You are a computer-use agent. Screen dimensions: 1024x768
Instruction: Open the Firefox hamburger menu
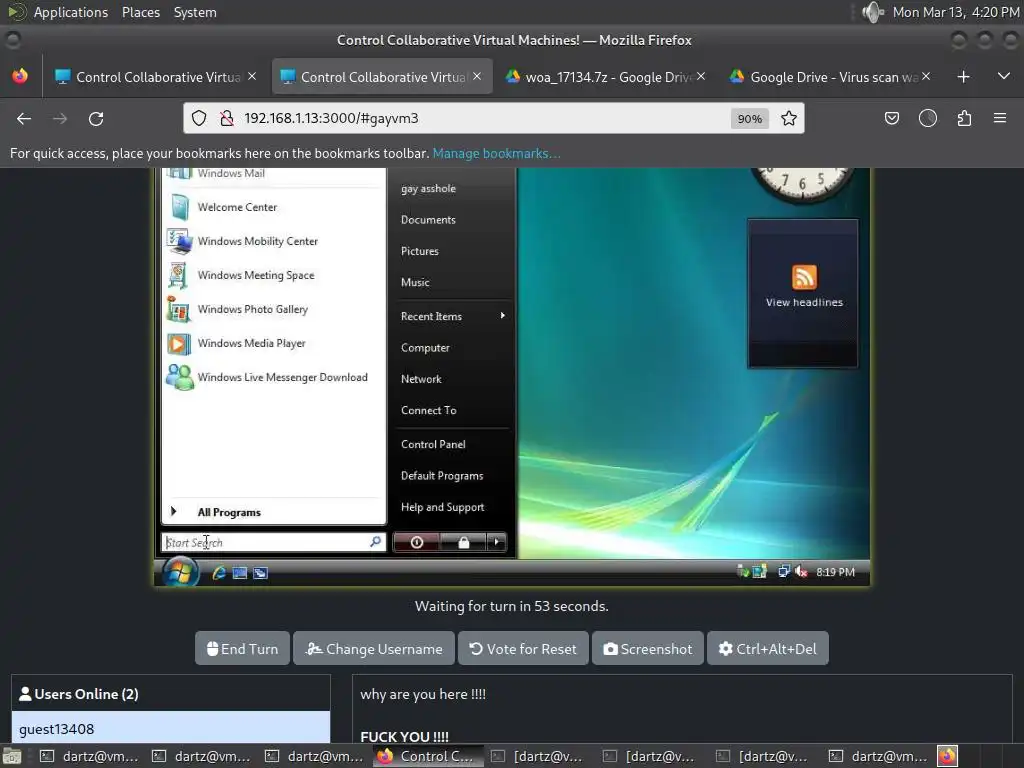(1000, 118)
